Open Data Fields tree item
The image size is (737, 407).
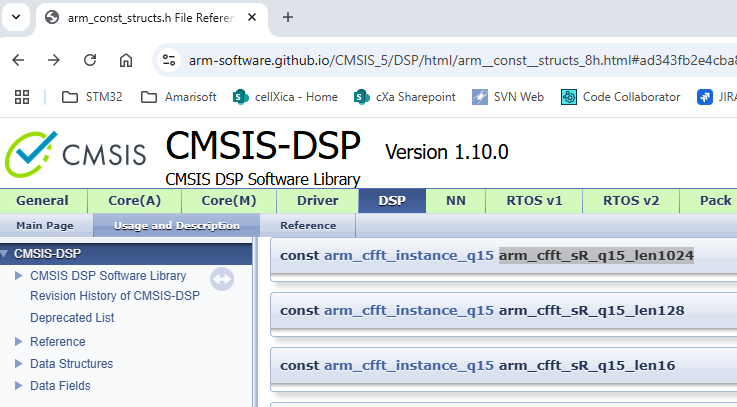pyautogui.click(x=60, y=386)
